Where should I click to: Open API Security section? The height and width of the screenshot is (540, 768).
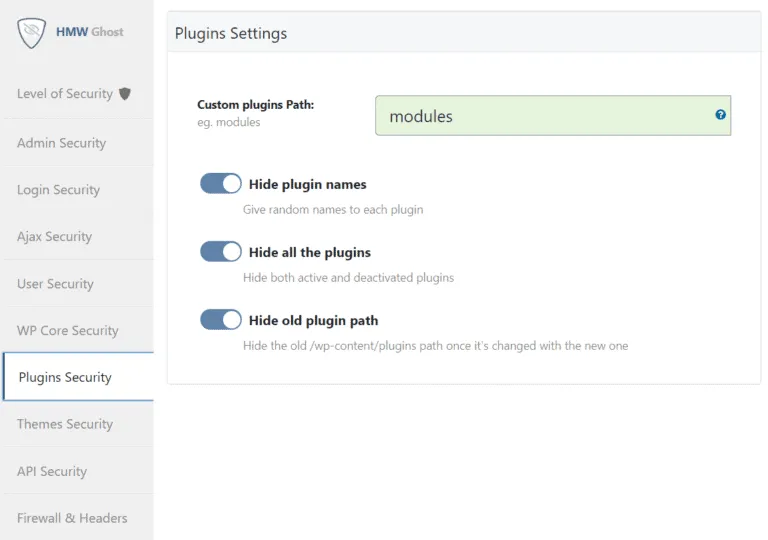click(52, 472)
